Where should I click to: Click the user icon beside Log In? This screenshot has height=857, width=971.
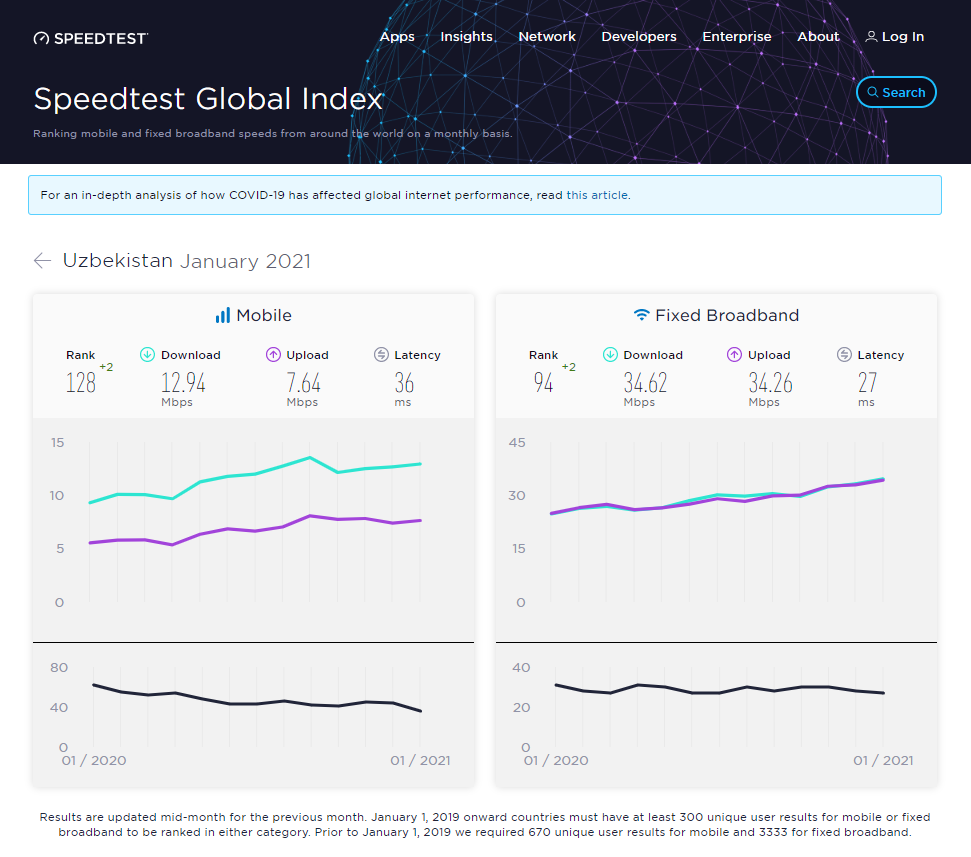871,37
